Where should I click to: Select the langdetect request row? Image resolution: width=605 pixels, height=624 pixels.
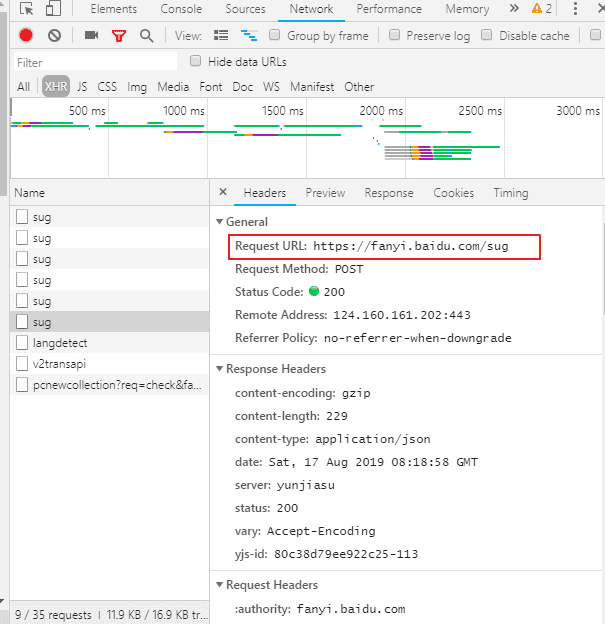coord(109,343)
